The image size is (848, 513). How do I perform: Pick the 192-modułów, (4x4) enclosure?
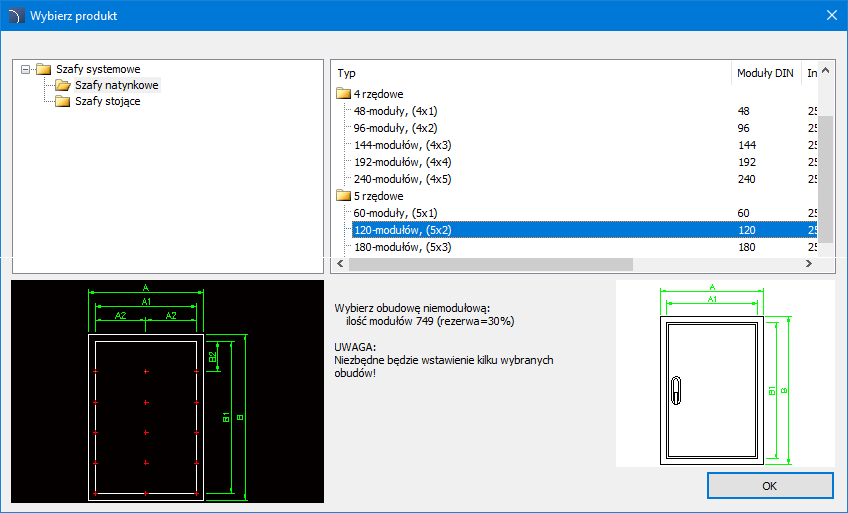pyautogui.click(x=402, y=162)
